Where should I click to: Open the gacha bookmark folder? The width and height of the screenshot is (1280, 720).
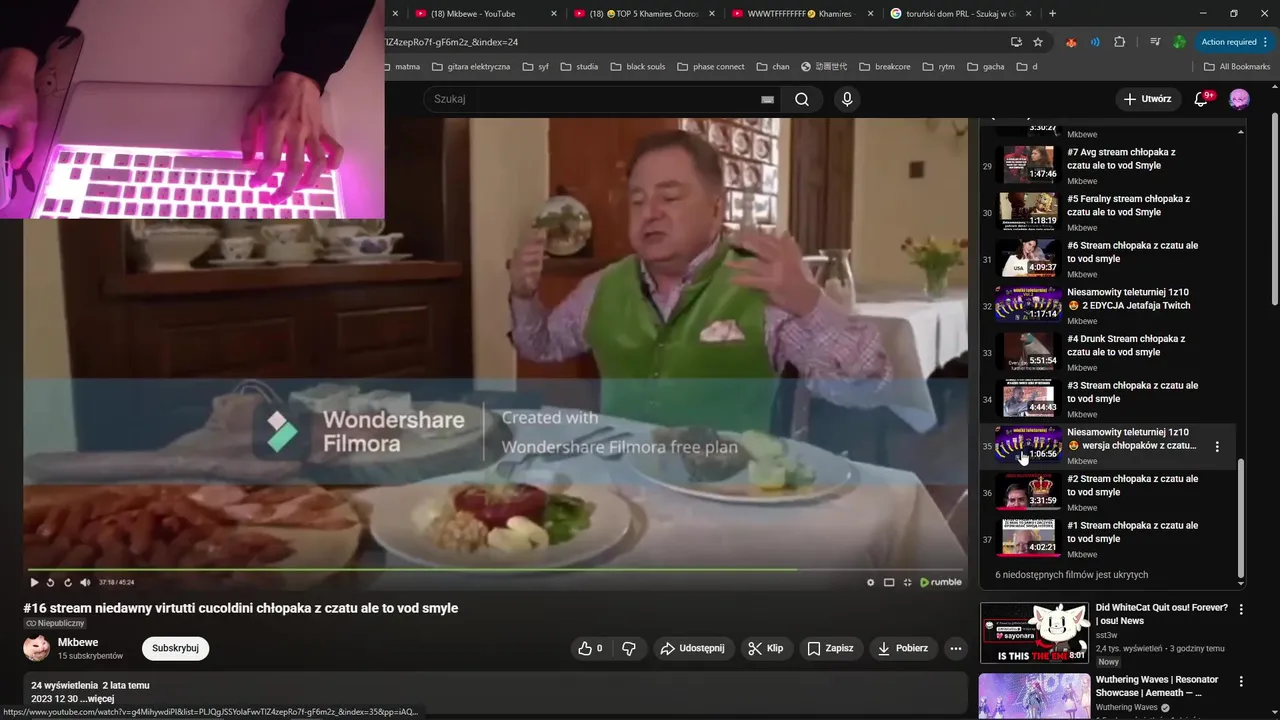point(985,67)
